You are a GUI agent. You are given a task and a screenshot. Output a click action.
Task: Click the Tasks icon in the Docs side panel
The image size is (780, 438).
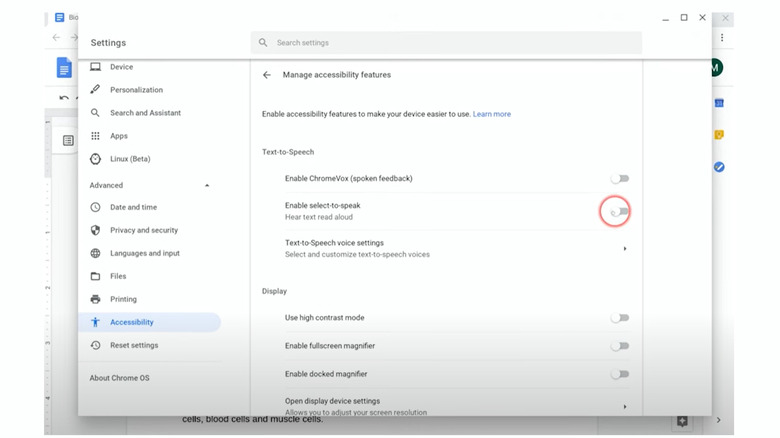(x=719, y=167)
